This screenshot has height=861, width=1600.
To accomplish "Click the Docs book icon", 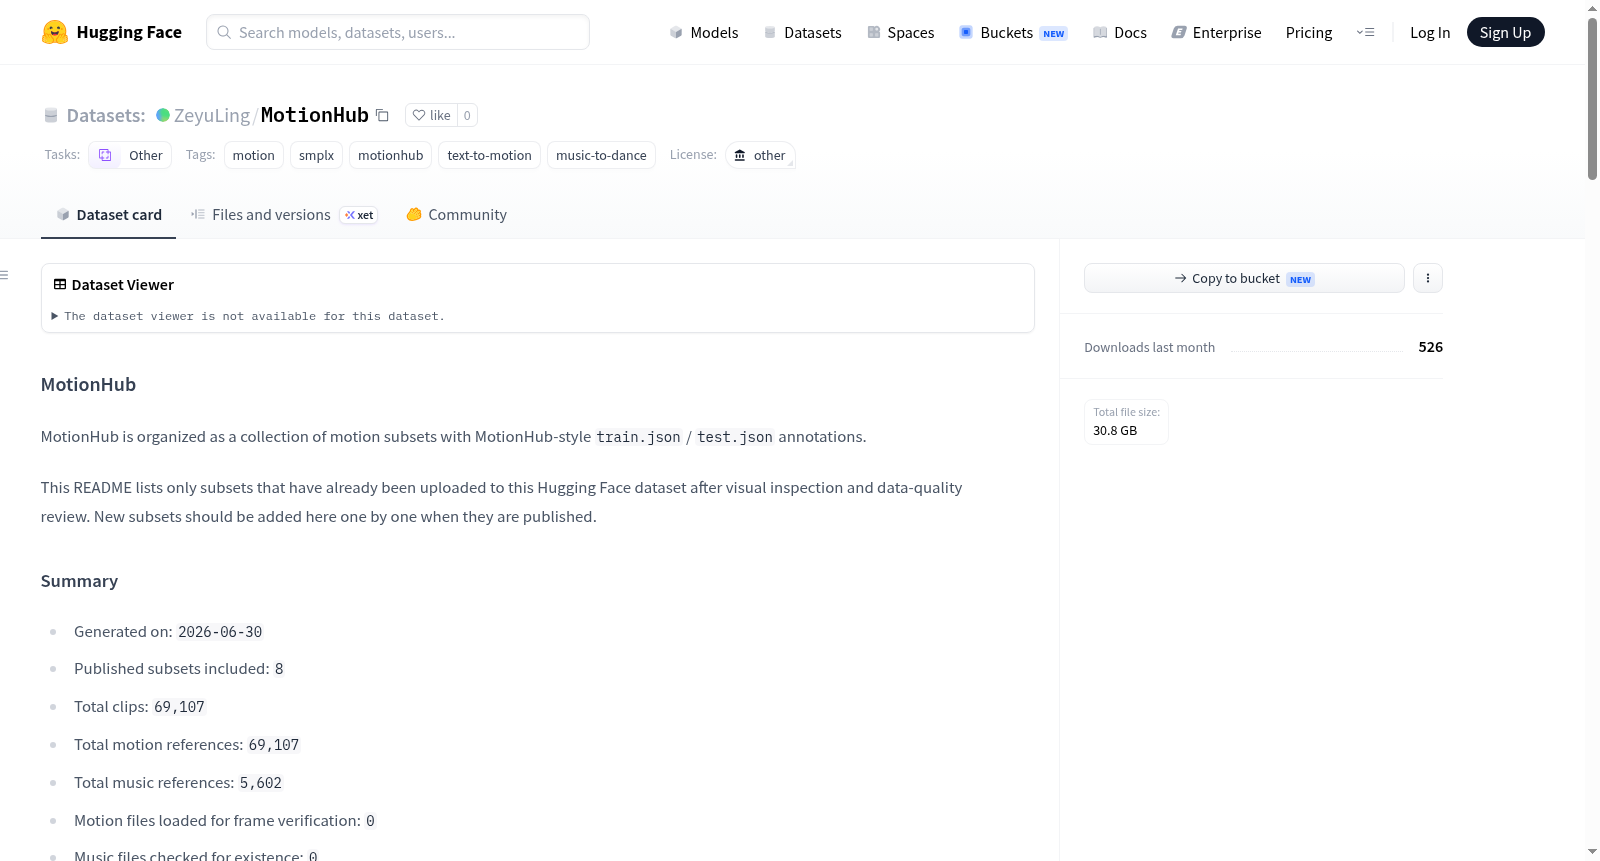I will pyautogui.click(x=1100, y=32).
